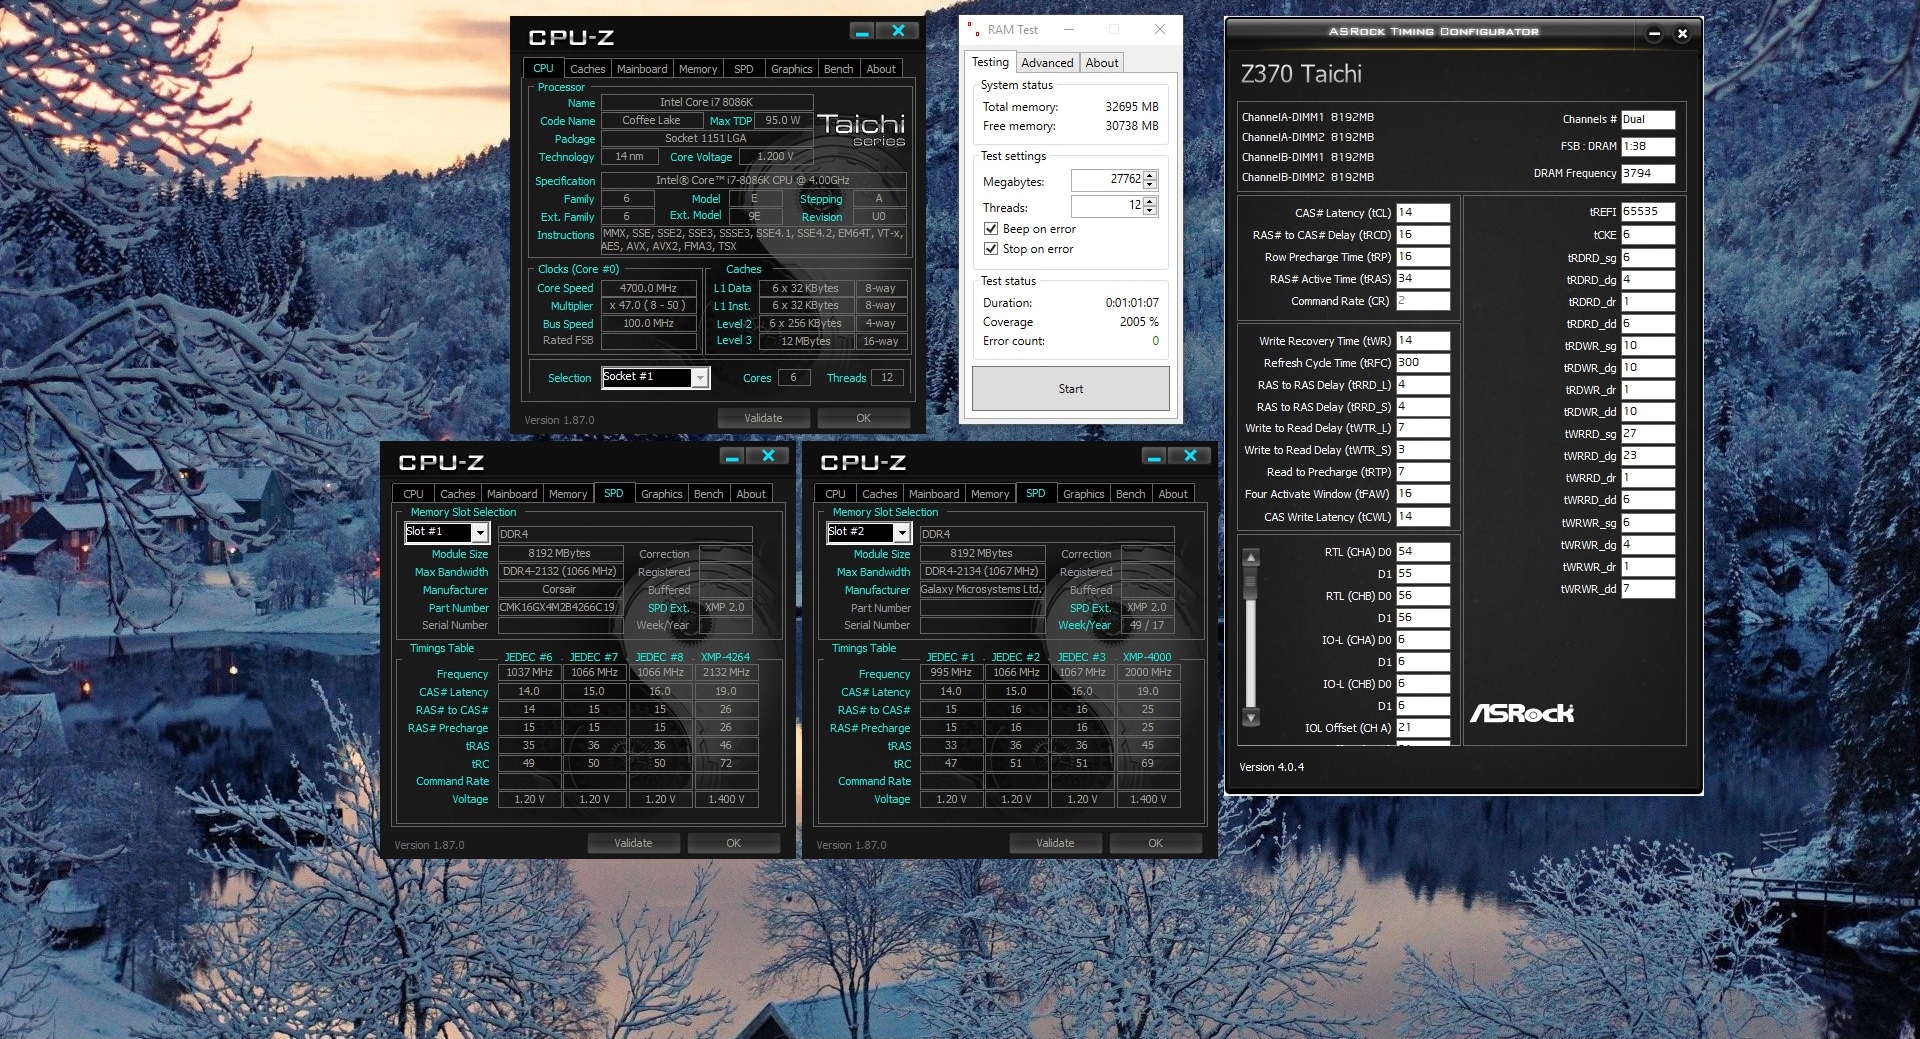Click the tREFI field showing 65535
Screen dimensions: 1920x1039
[1648, 212]
